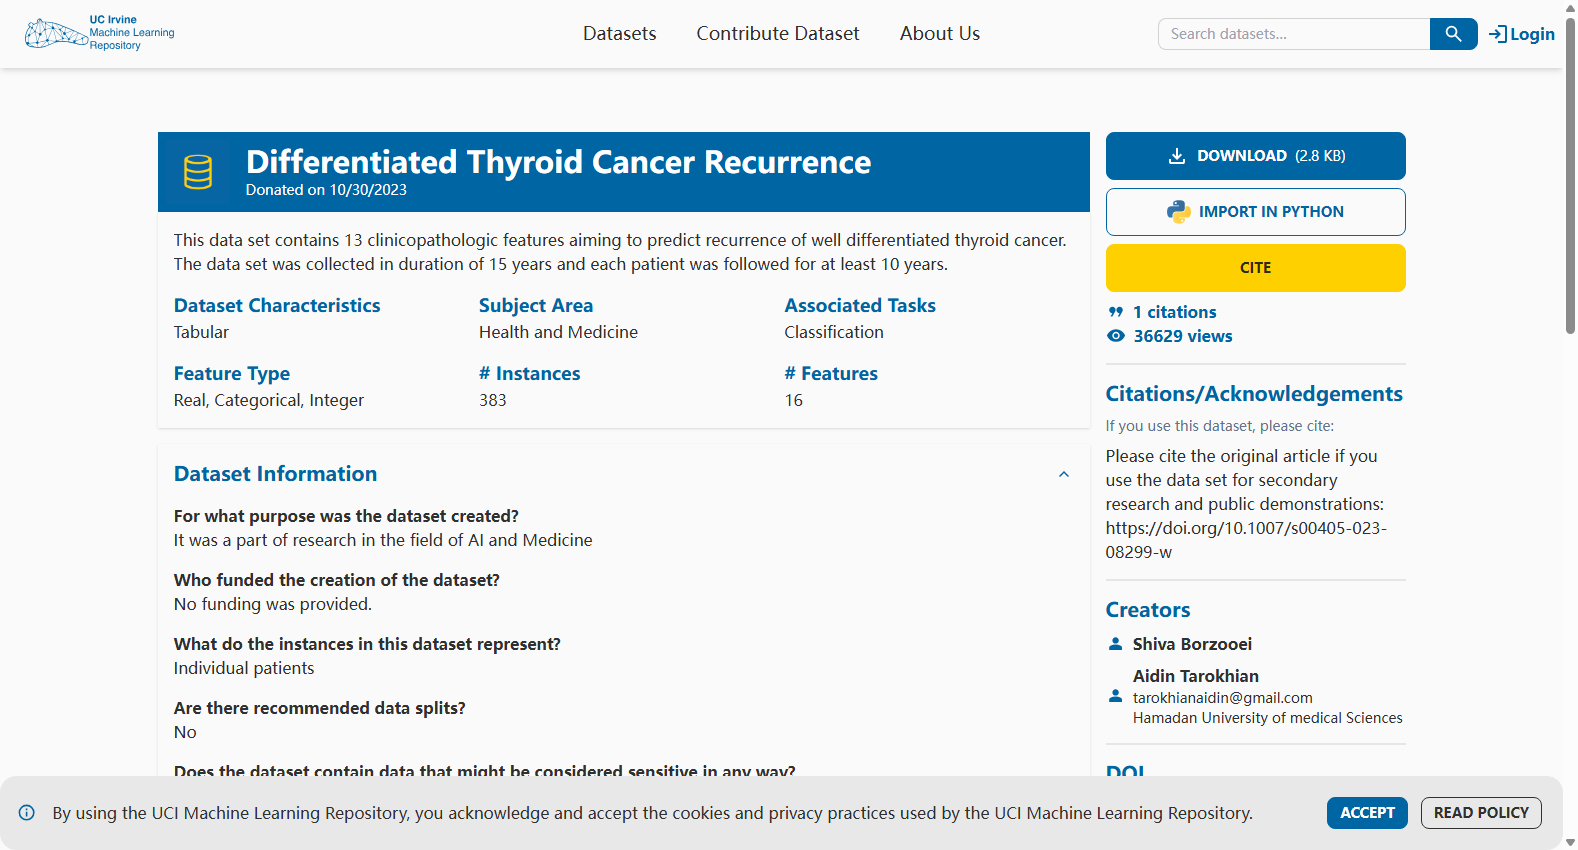Click the Associated Tasks heading
Screen dimensions: 1578x850
click(860, 306)
